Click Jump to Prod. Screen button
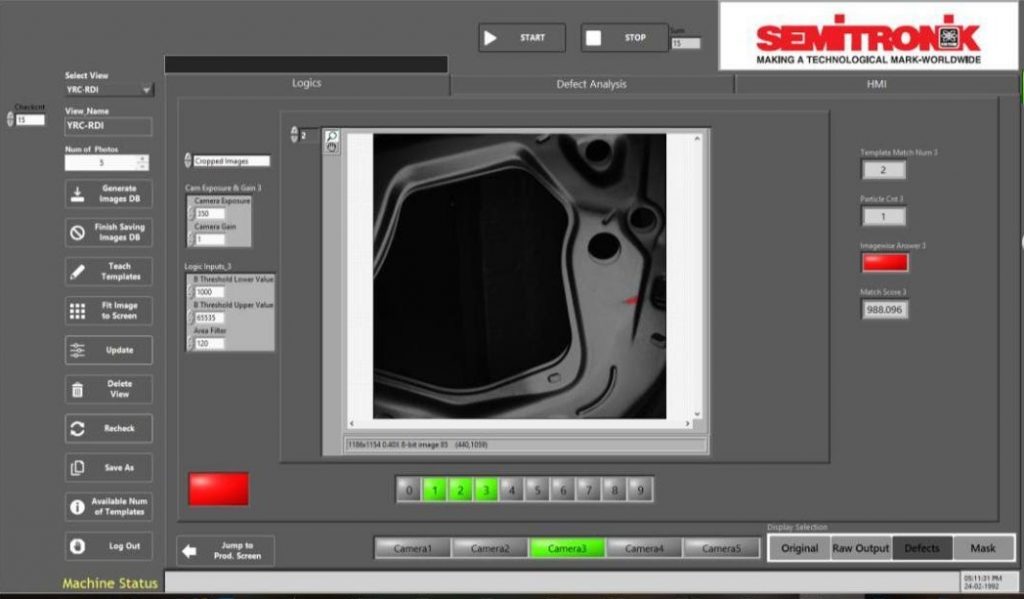This screenshot has width=1024, height=599. pos(226,550)
